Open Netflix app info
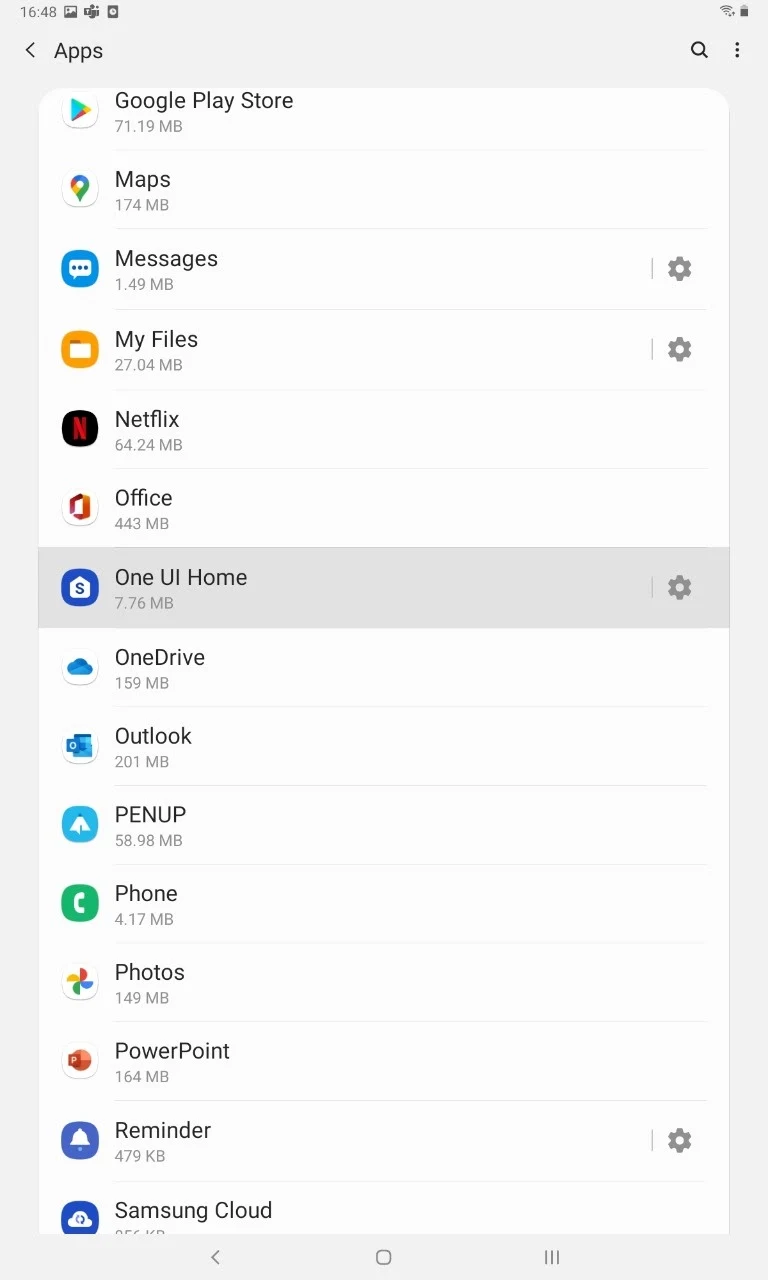Image resolution: width=768 pixels, height=1280 pixels. coord(384,429)
